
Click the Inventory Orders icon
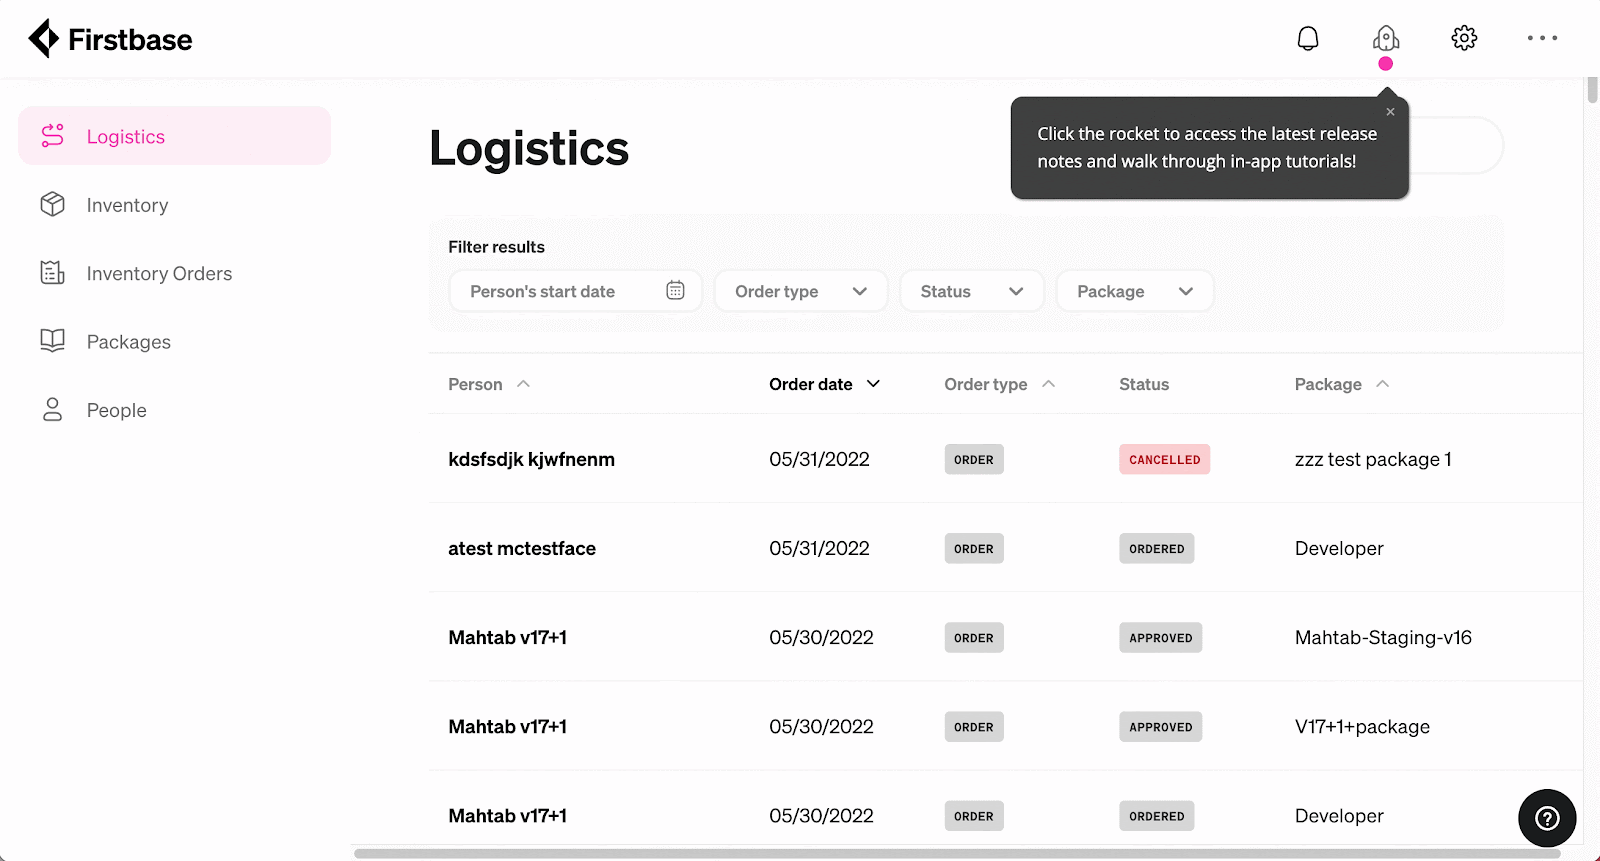point(52,273)
